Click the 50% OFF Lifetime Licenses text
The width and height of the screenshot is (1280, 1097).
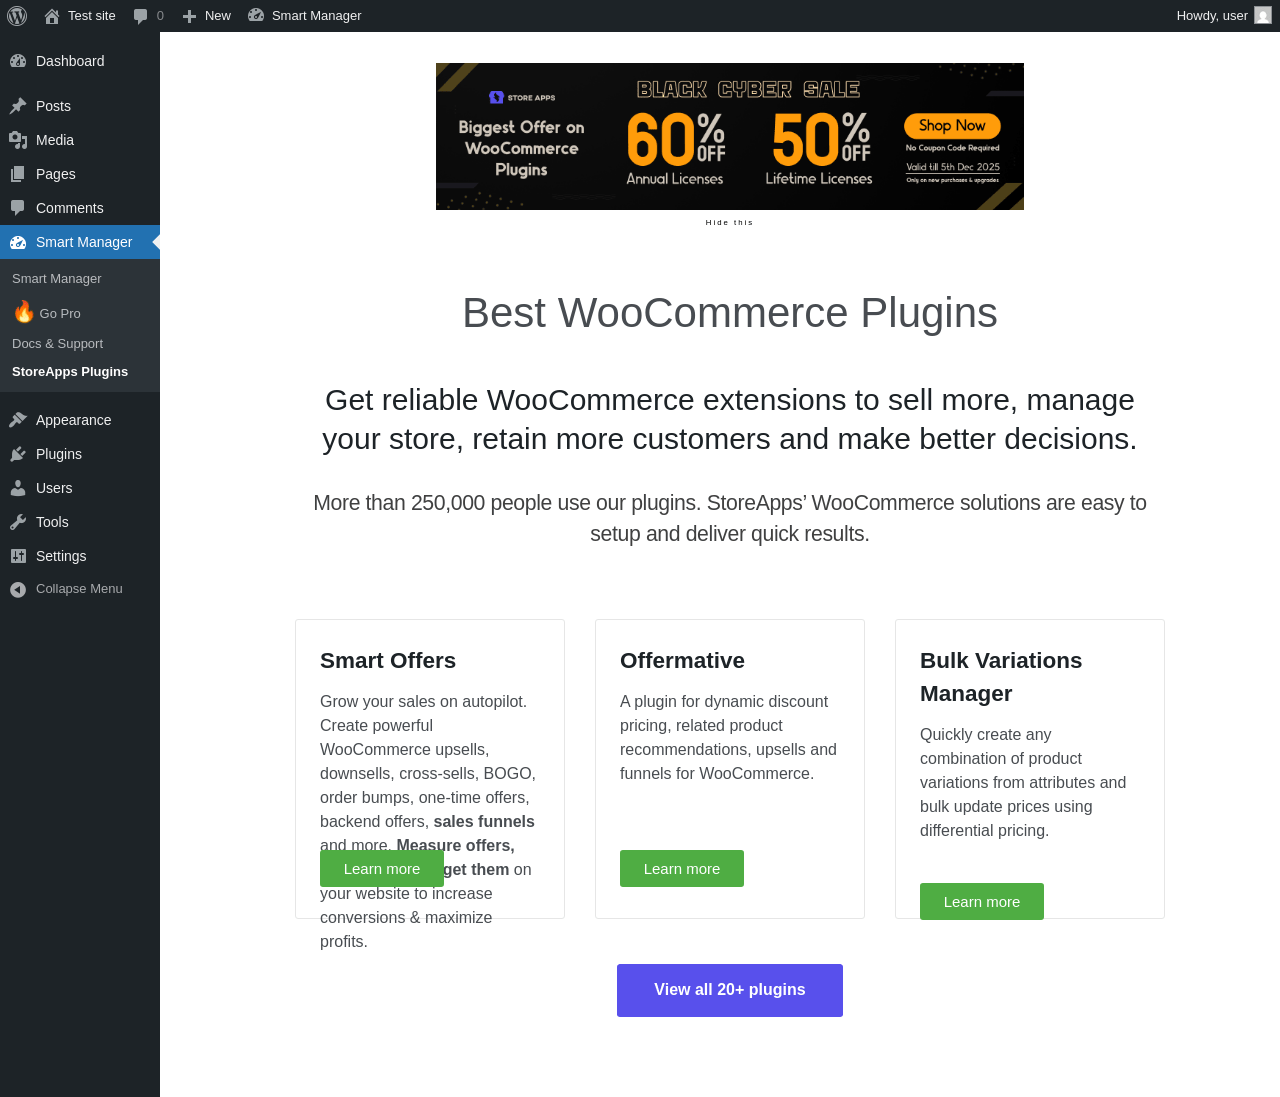point(819,148)
